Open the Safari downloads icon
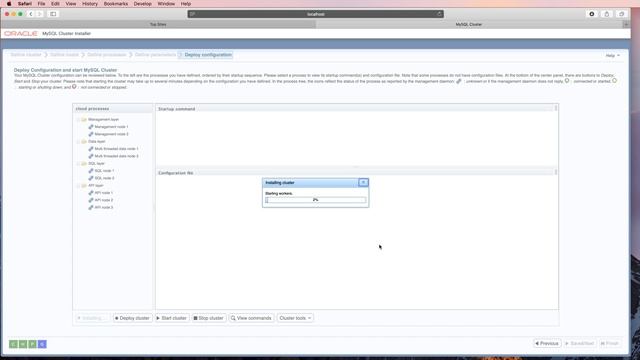This screenshot has width=640, height=360. point(591,14)
